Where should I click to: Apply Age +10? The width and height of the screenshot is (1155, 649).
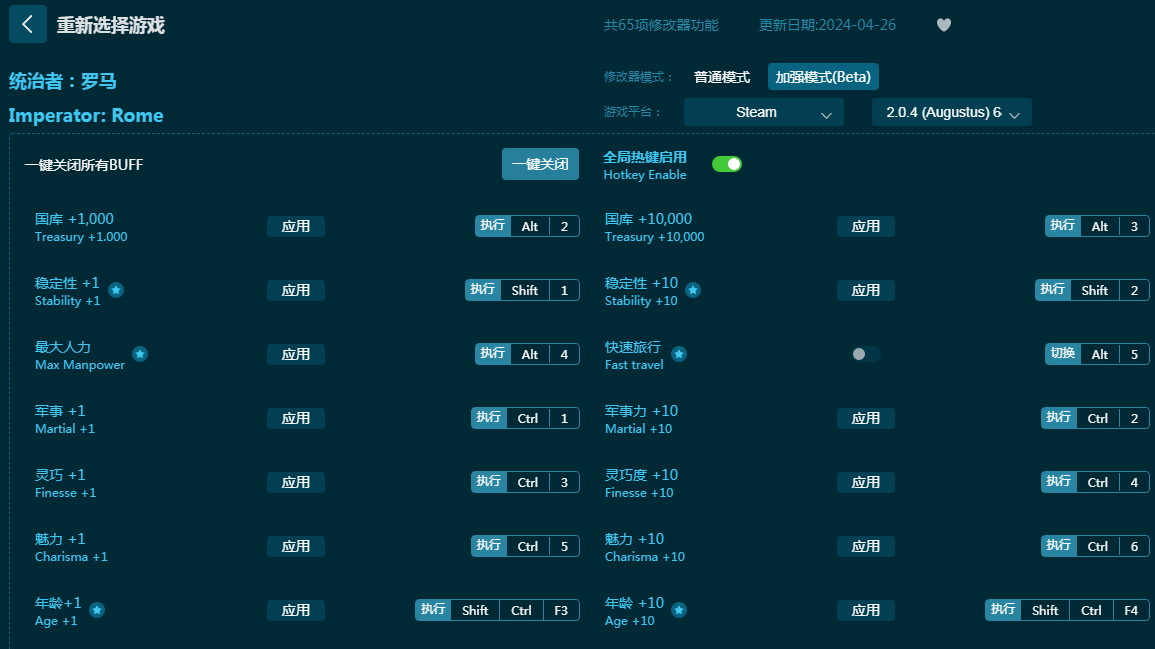[866, 610]
